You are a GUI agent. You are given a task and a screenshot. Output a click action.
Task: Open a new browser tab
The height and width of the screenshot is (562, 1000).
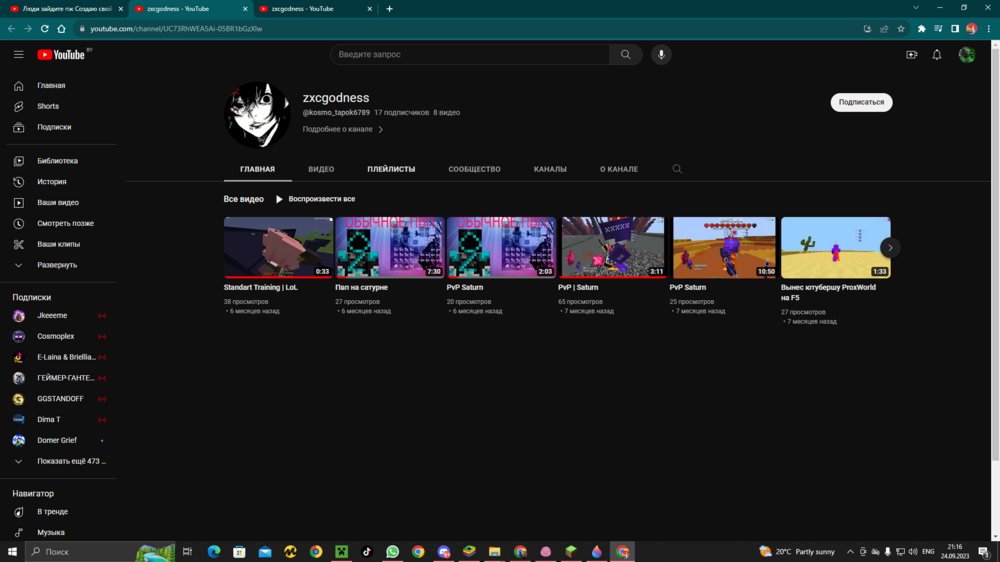pos(390,9)
